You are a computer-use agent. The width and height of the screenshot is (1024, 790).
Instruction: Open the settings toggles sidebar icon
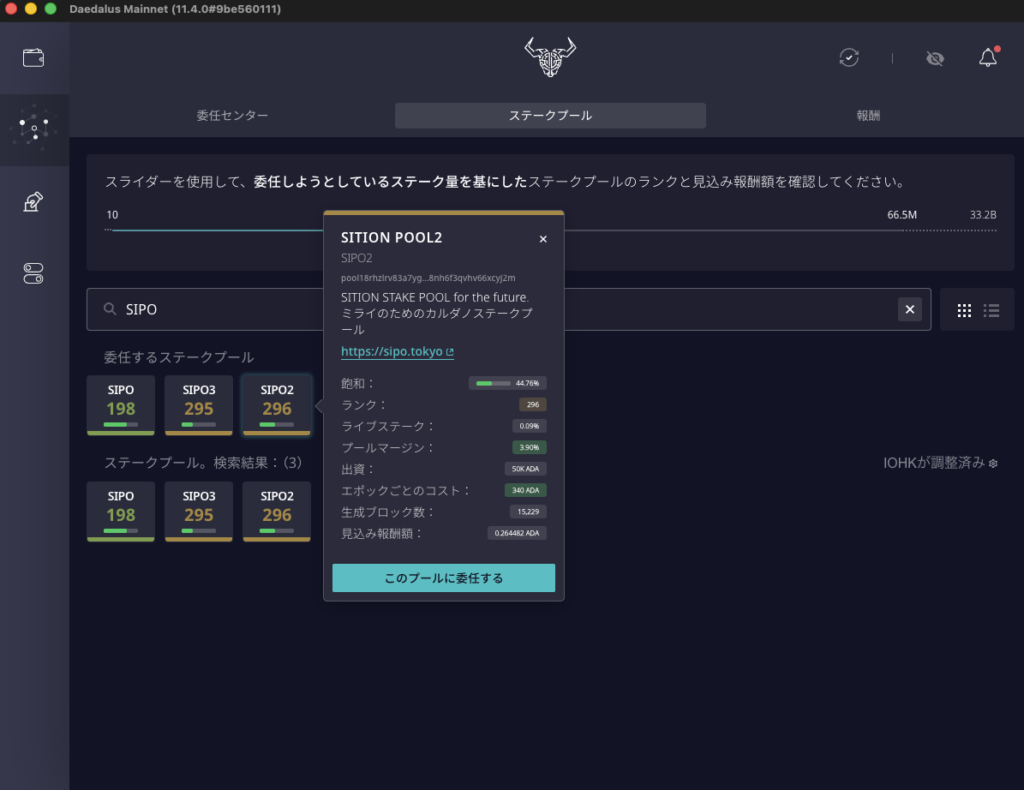tap(33, 274)
